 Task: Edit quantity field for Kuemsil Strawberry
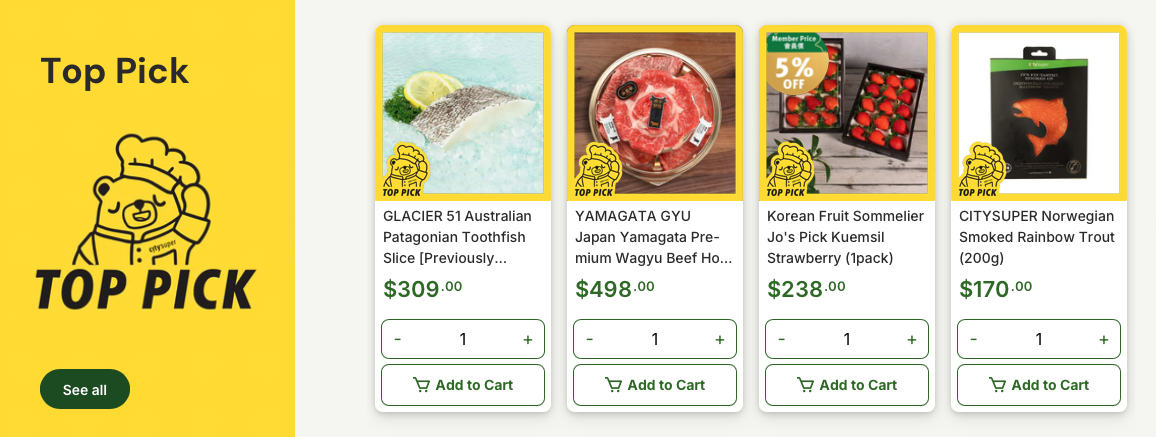(x=847, y=339)
